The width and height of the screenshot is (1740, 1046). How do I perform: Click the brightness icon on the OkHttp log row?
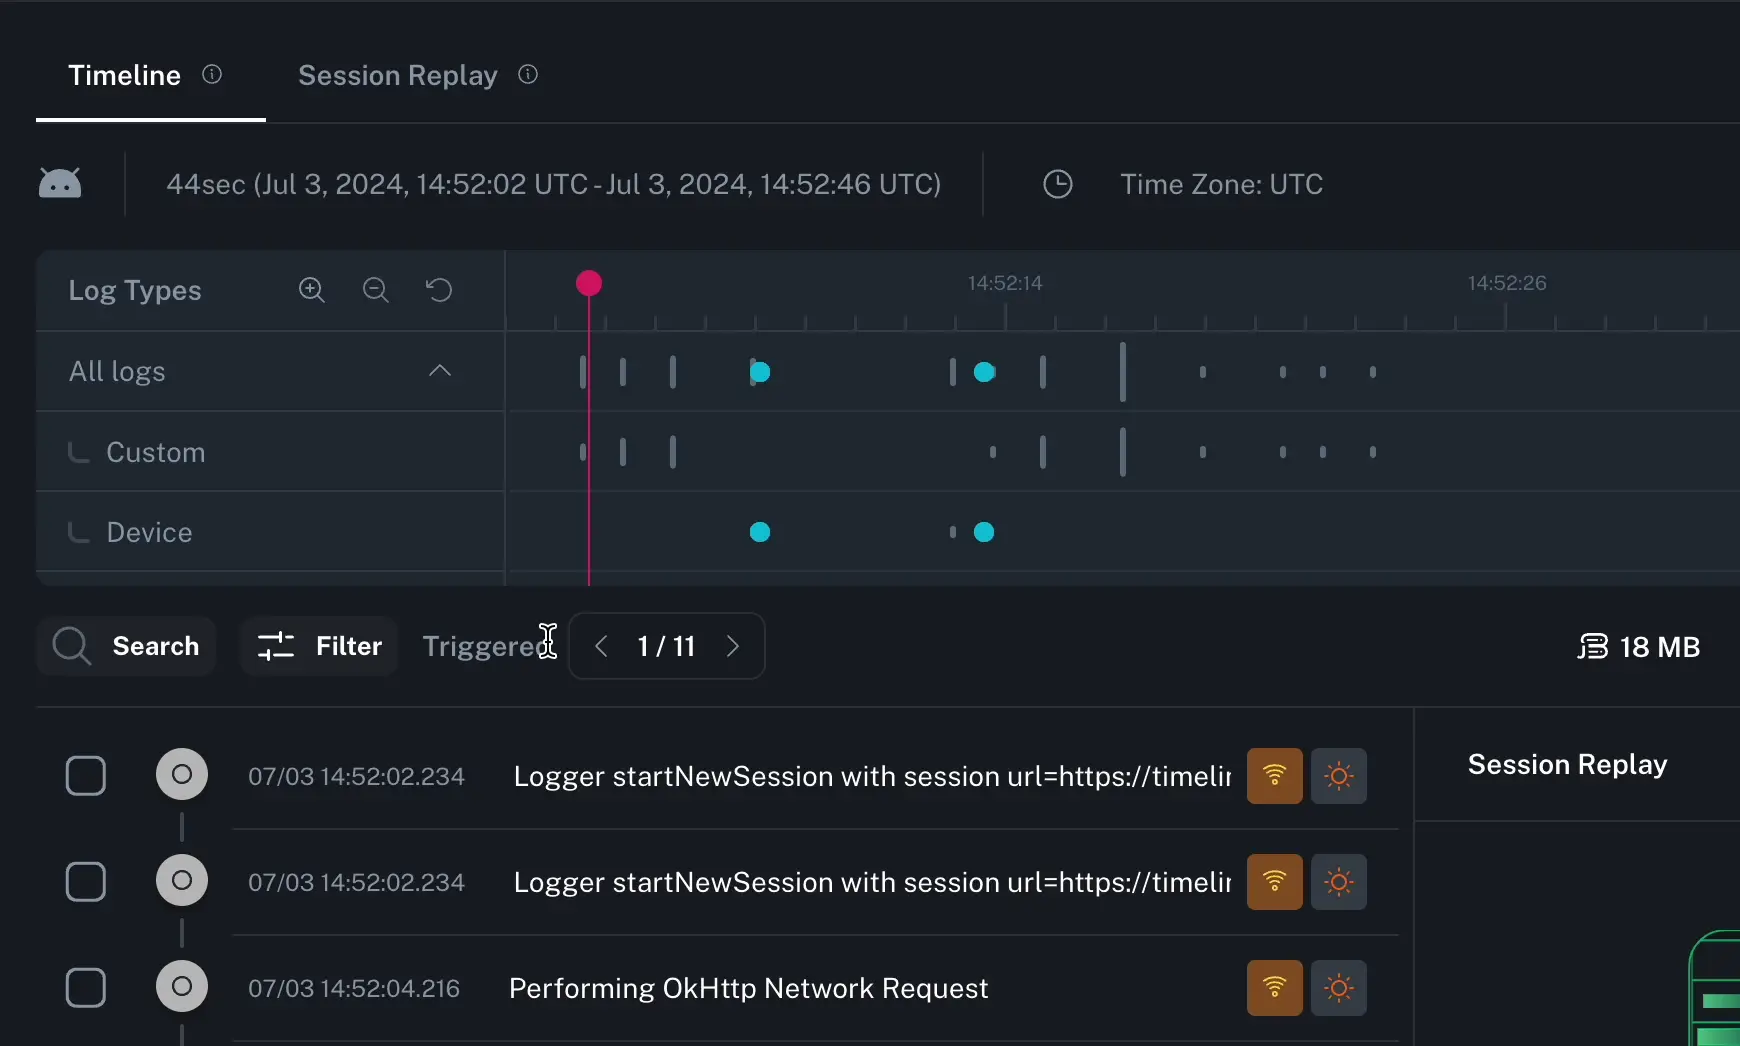pyautogui.click(x=1339, y=988)
